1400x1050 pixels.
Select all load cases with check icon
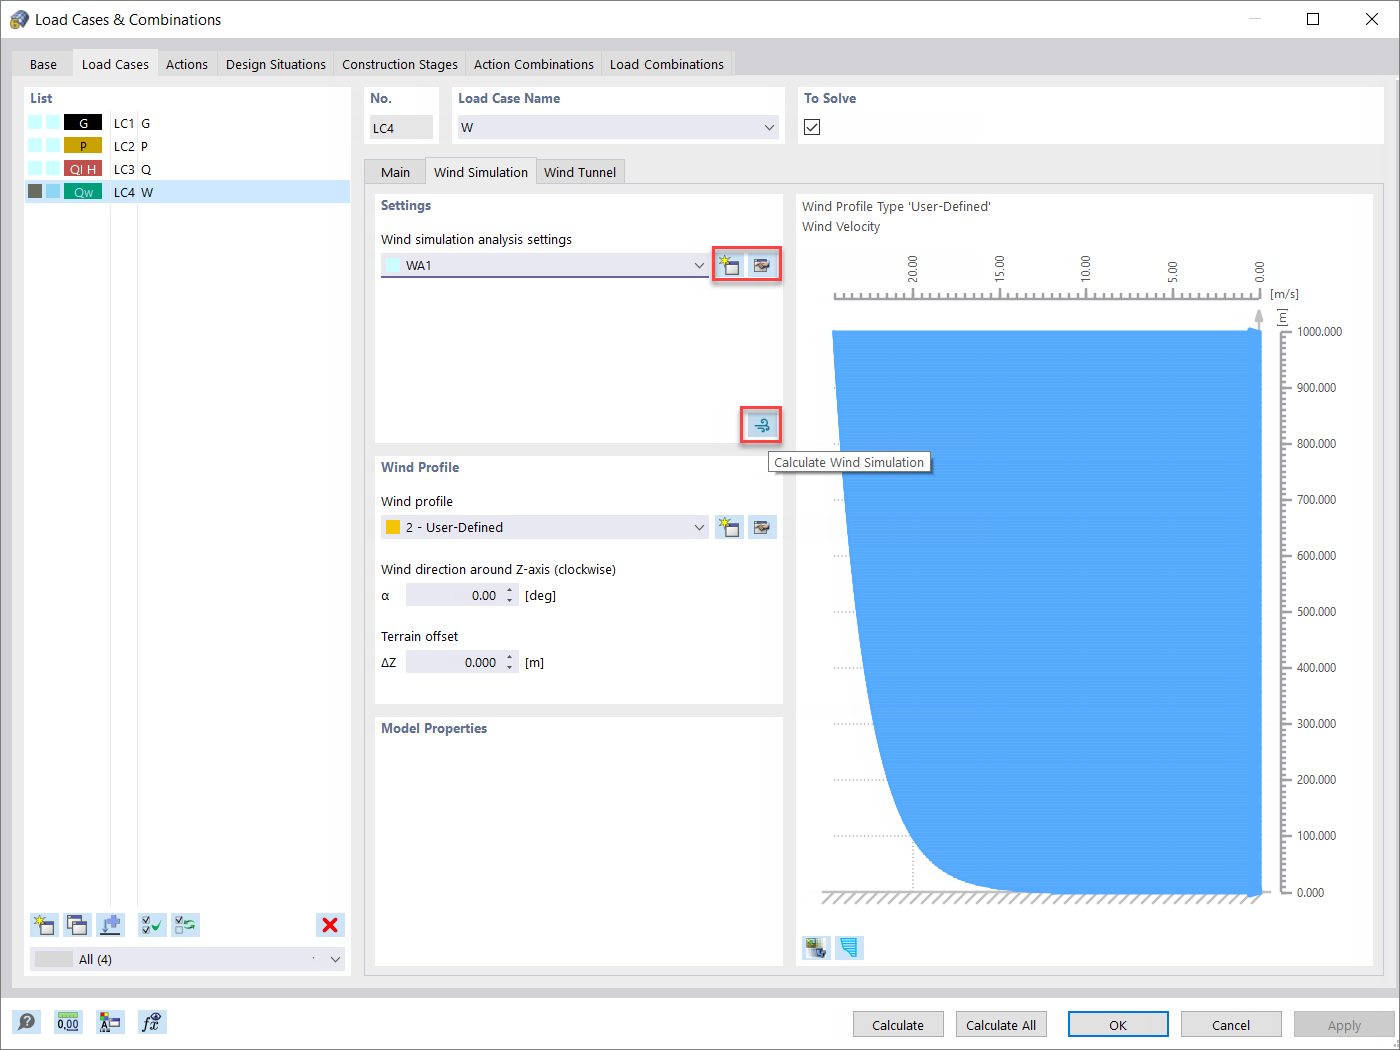[x=152, y=925]
